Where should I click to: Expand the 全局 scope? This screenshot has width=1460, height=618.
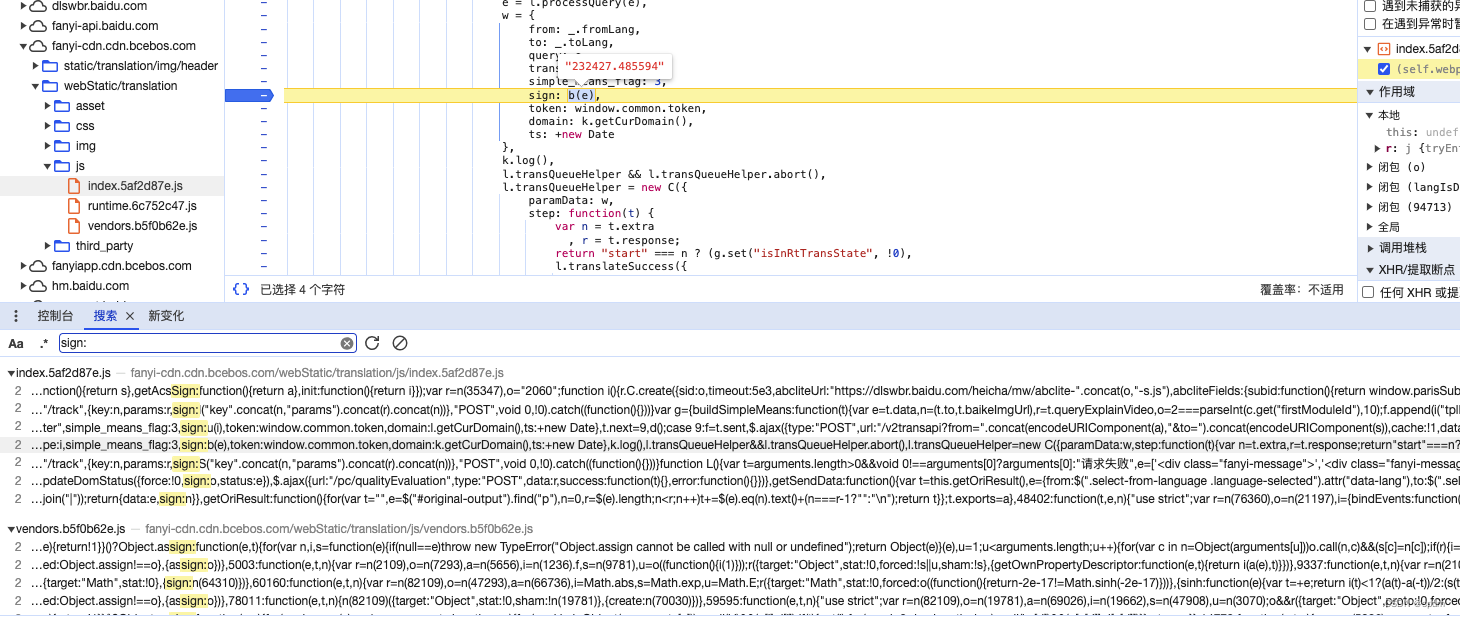click(x=1371, y=227)
